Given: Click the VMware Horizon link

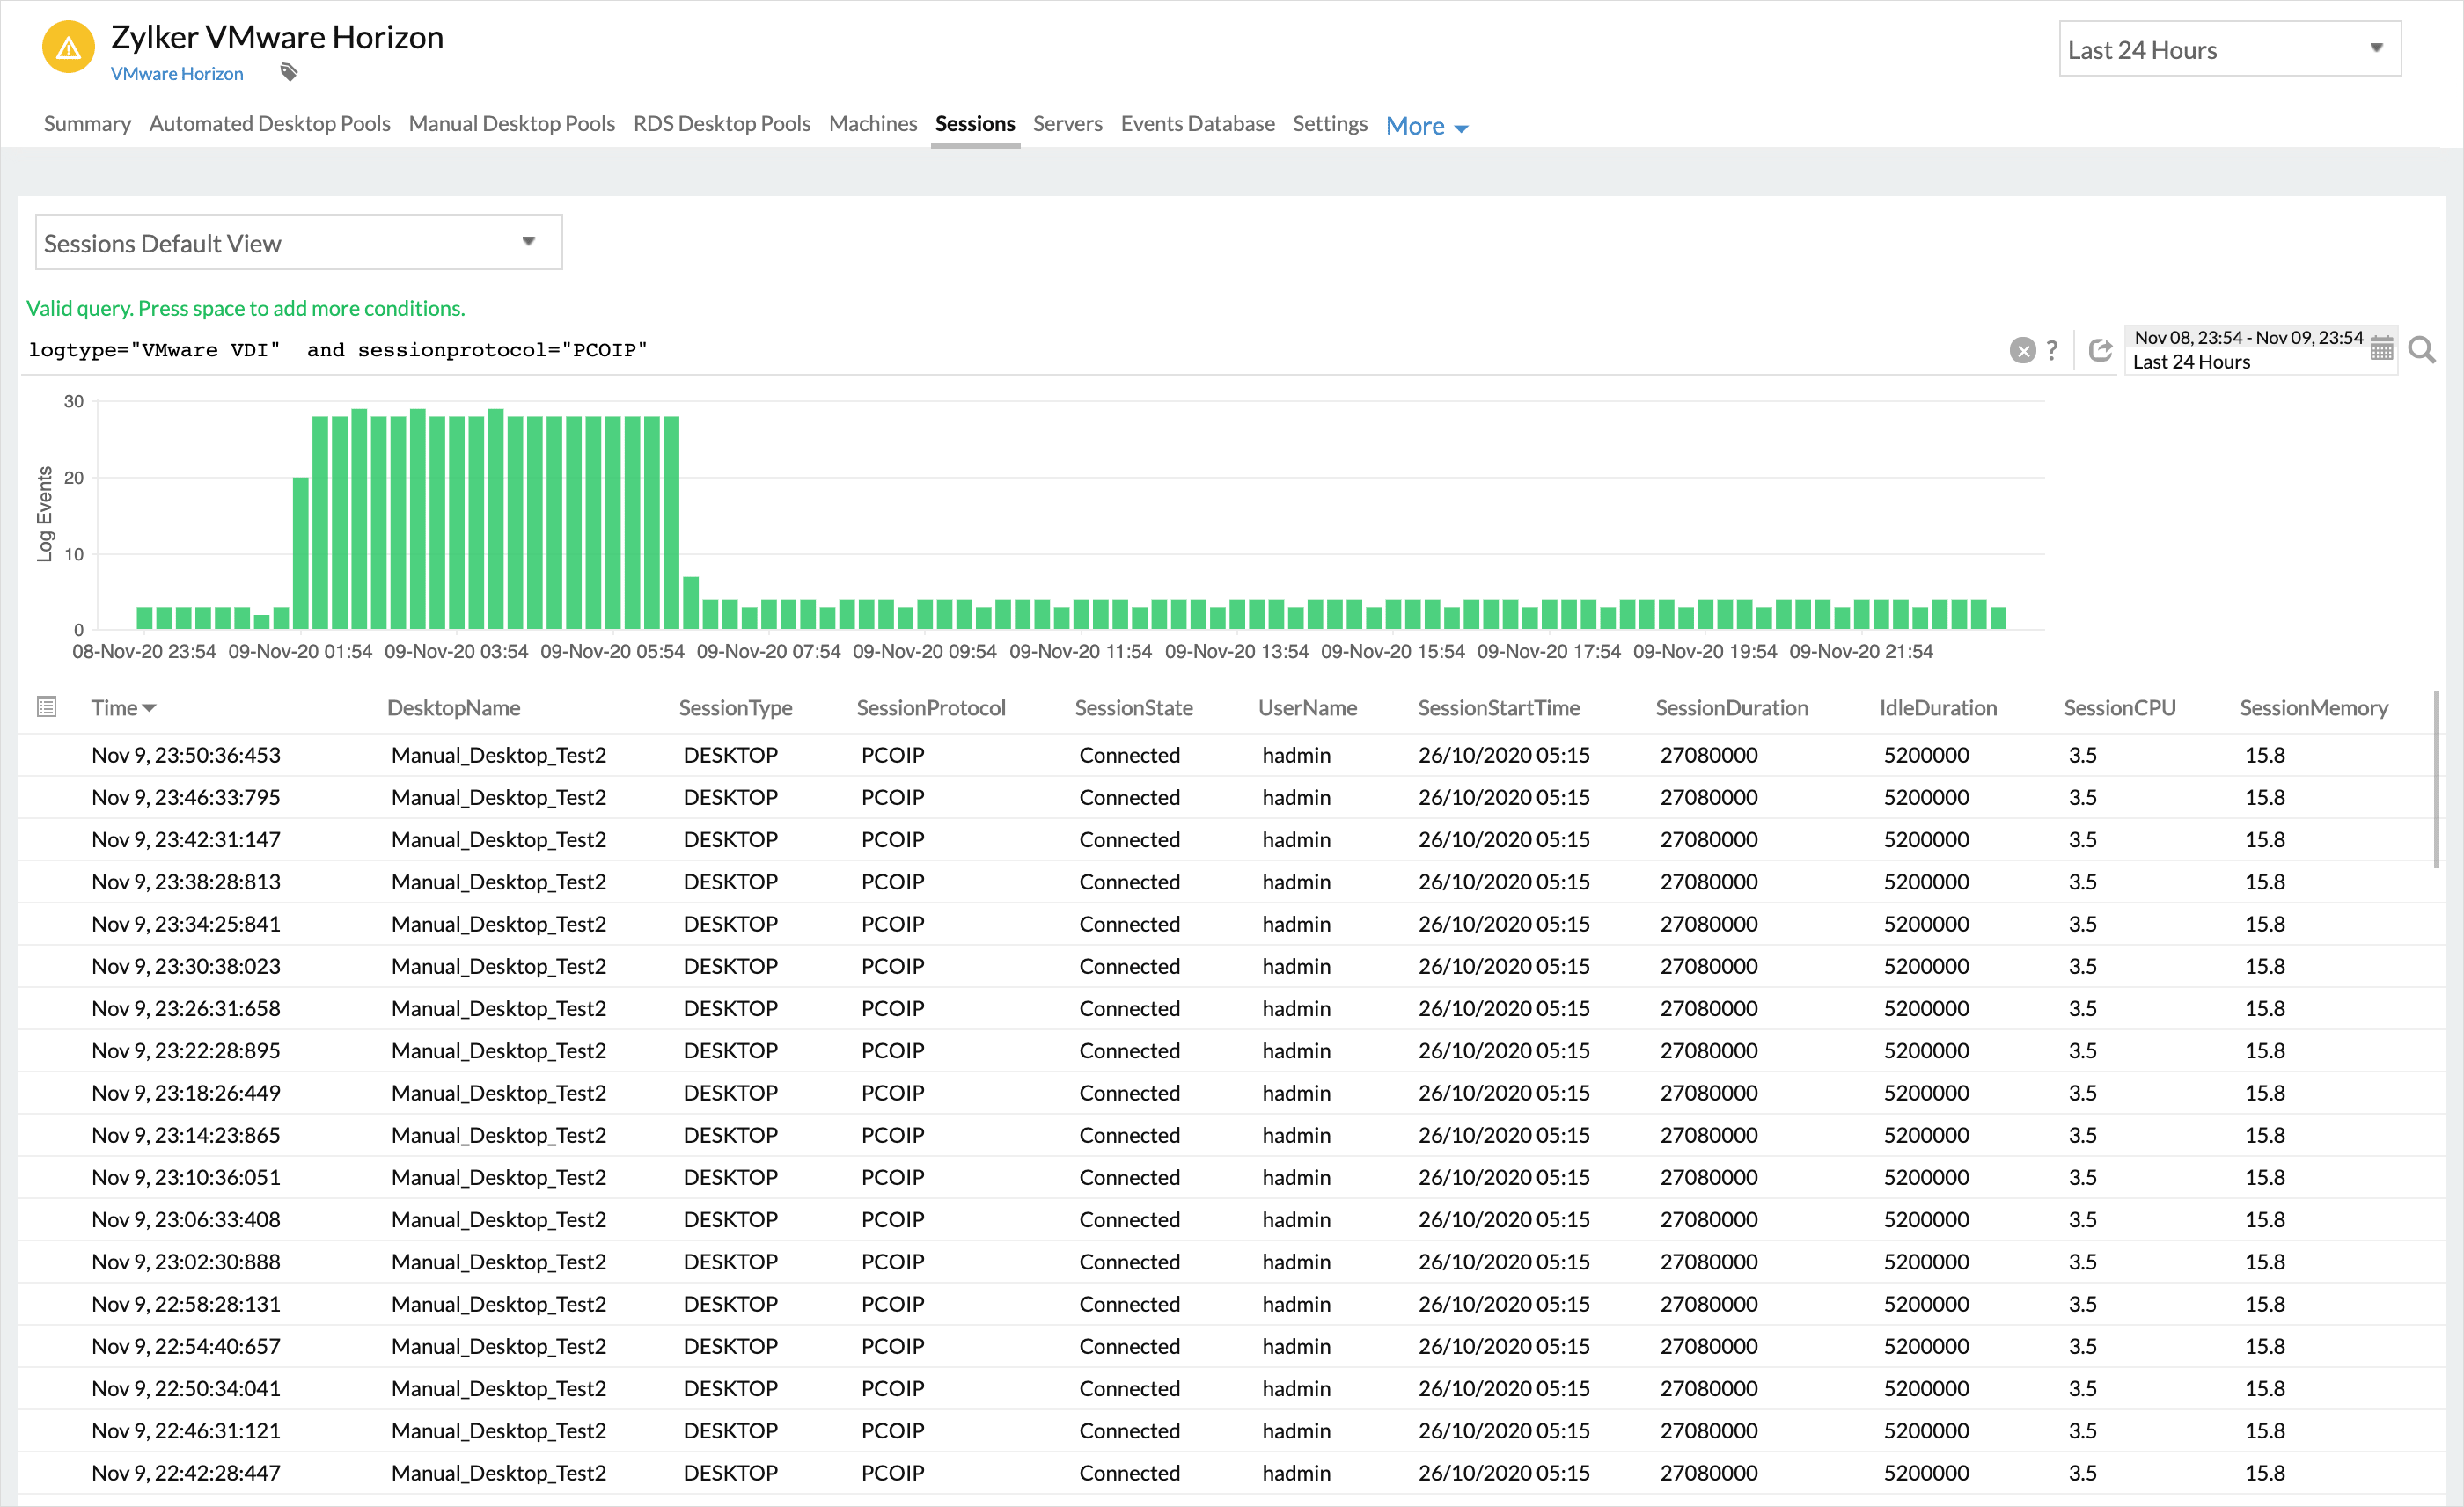Looking at the screenshot, I should 176,73.
